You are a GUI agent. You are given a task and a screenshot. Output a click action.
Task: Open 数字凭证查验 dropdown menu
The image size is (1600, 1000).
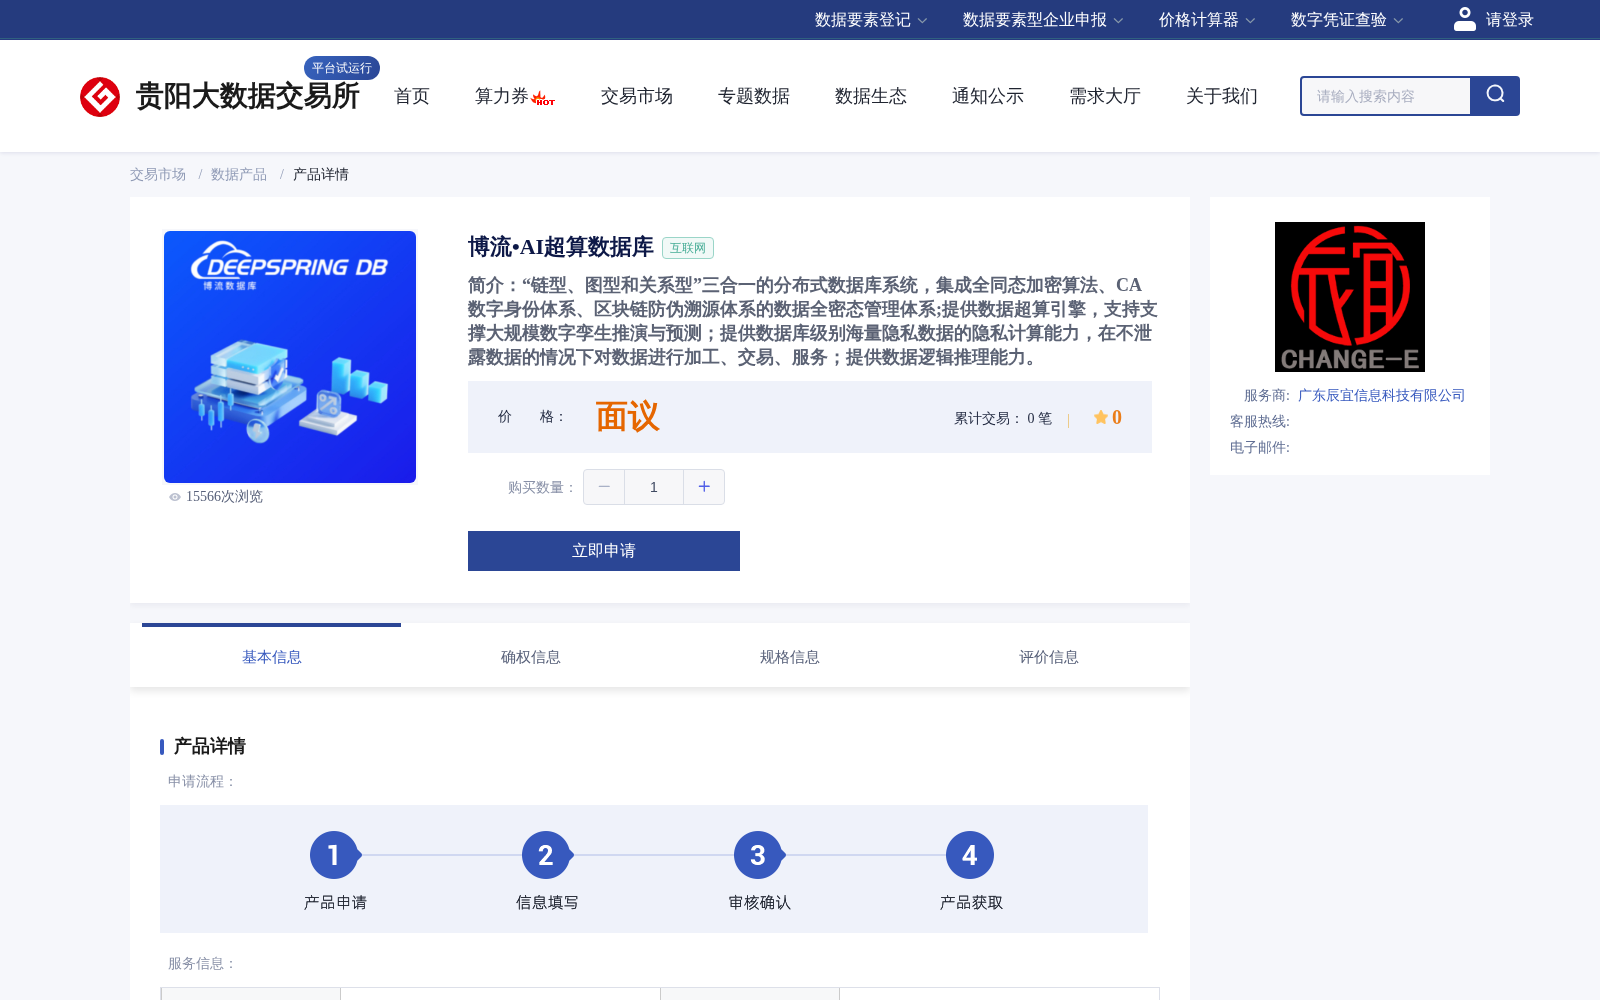coord(1347,20)
